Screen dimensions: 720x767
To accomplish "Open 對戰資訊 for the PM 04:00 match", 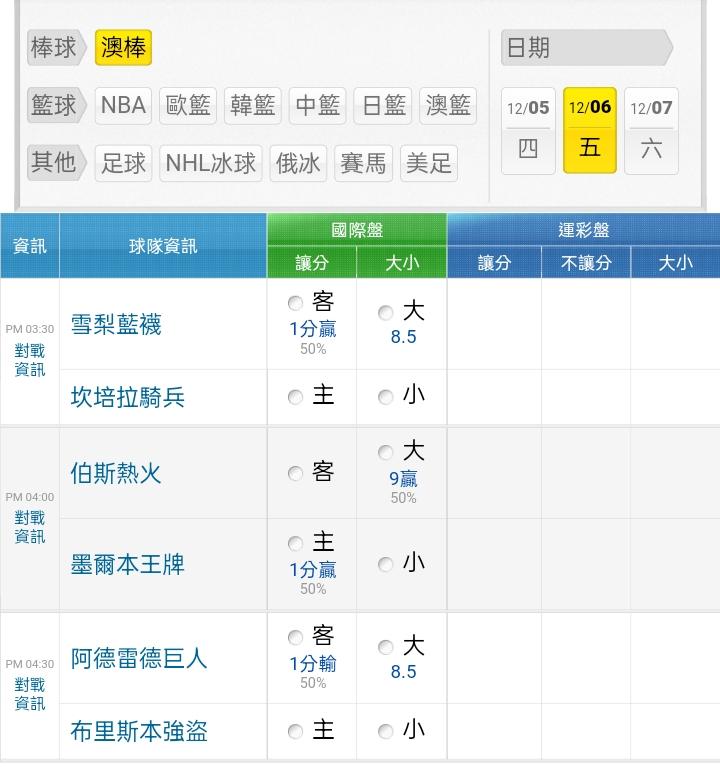I will tap(30, 527).
